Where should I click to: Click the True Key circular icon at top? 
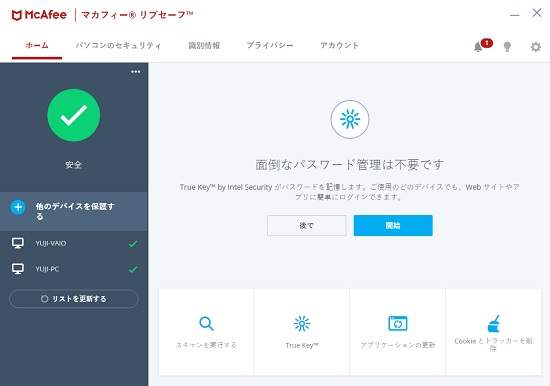(x=350, y=119)
